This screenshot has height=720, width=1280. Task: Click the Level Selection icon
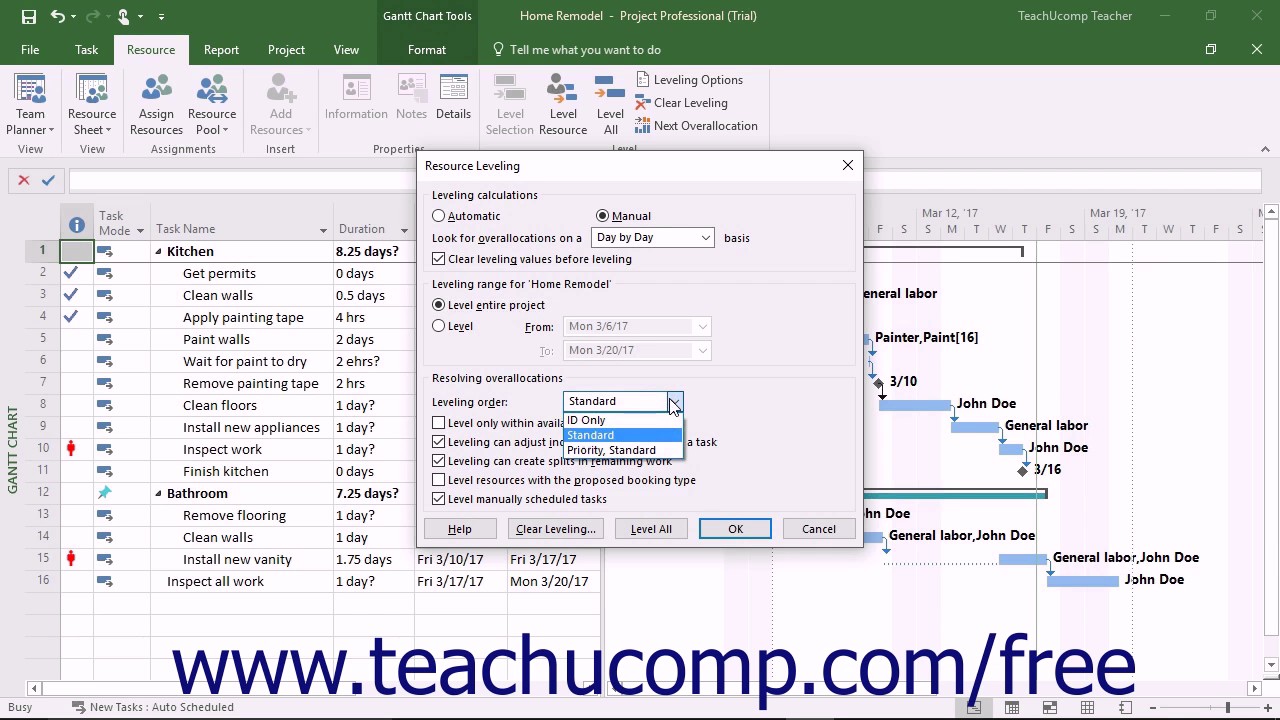click(509, 105)
